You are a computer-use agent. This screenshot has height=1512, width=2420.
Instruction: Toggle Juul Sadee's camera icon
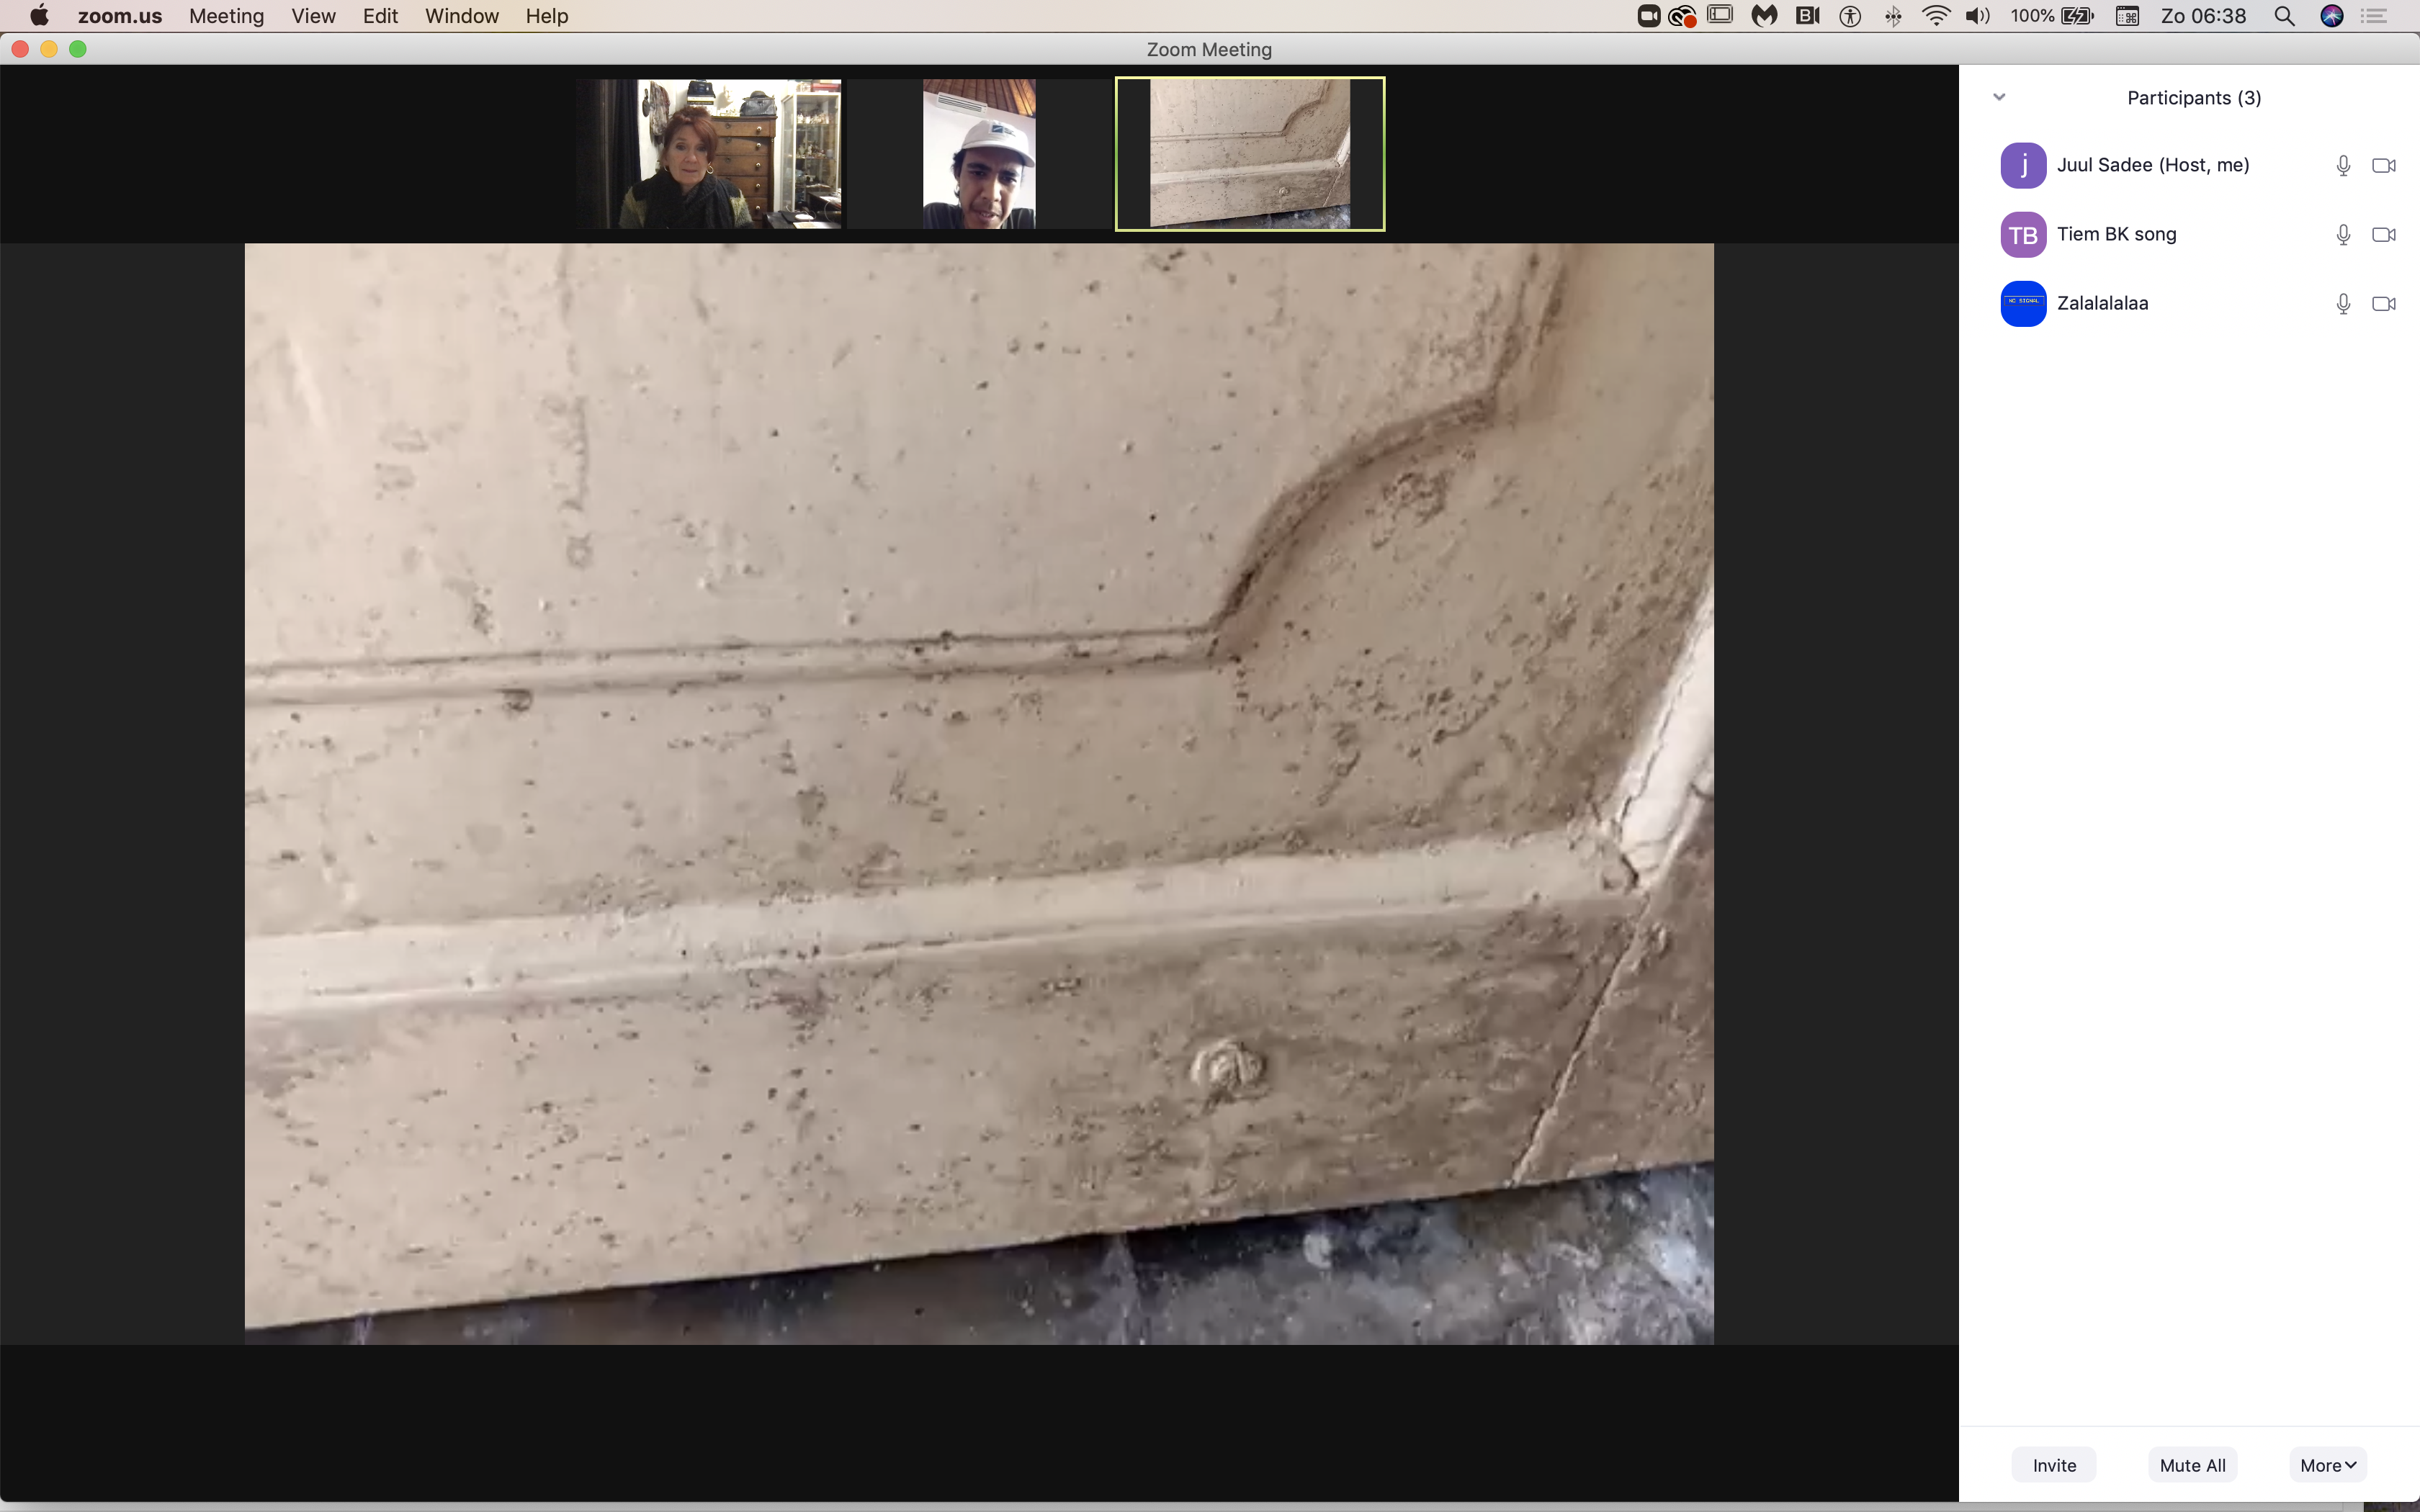2383,165
